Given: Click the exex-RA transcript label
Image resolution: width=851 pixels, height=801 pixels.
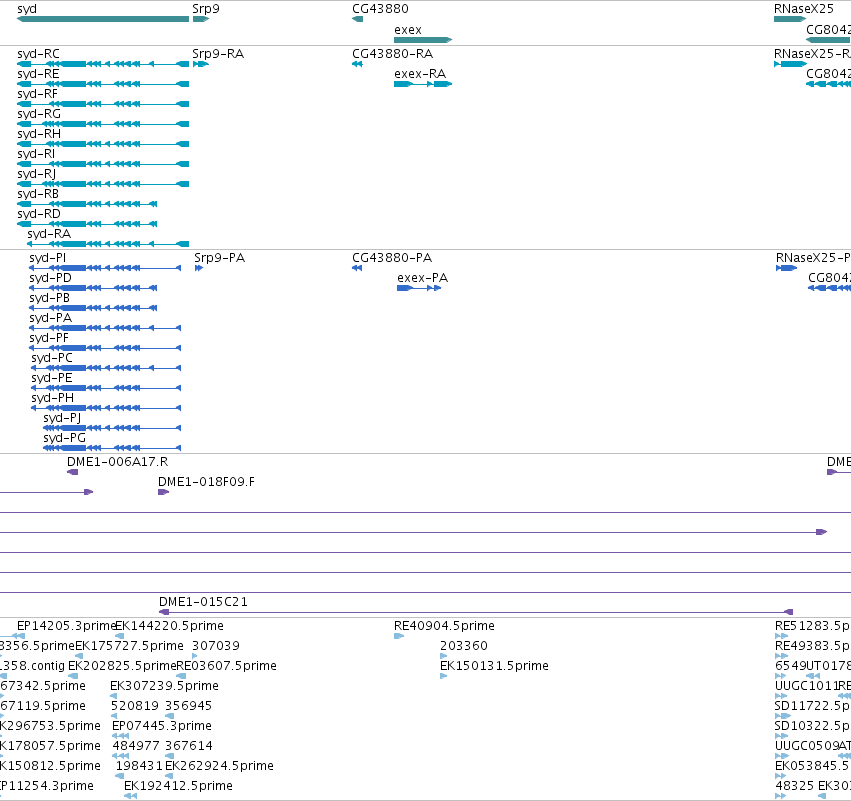Looking at the screenshot, I should [420, 74].
